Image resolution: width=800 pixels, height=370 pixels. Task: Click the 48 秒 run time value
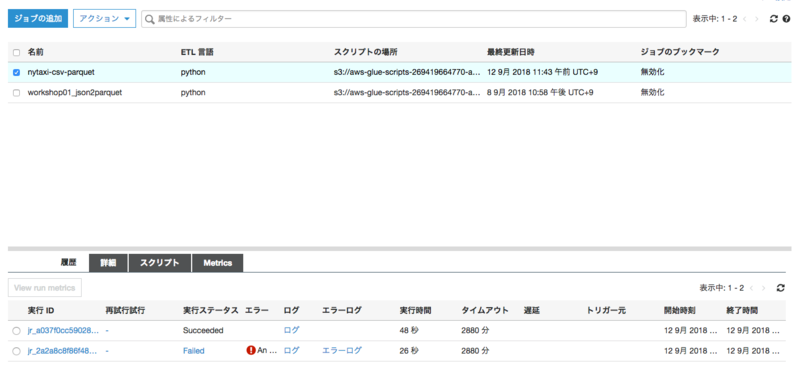[409, 330]
